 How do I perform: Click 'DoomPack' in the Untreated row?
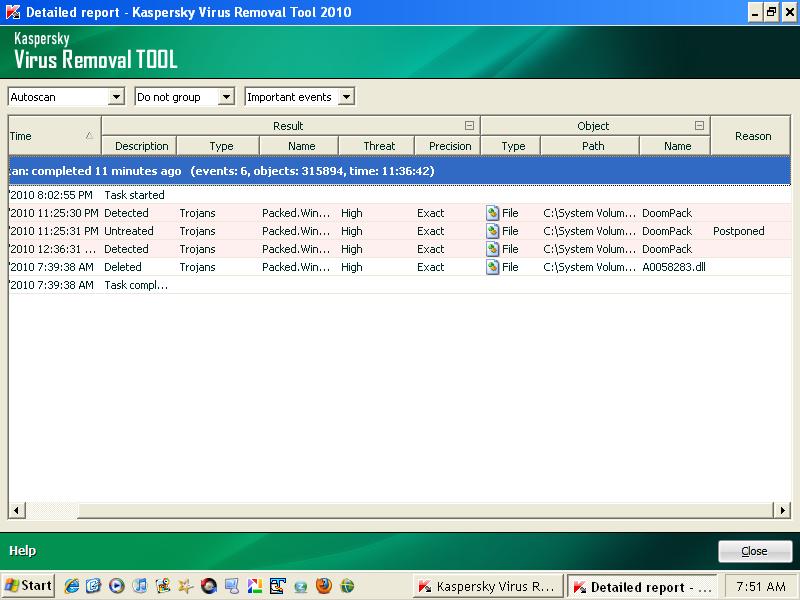tap(667, 231)
